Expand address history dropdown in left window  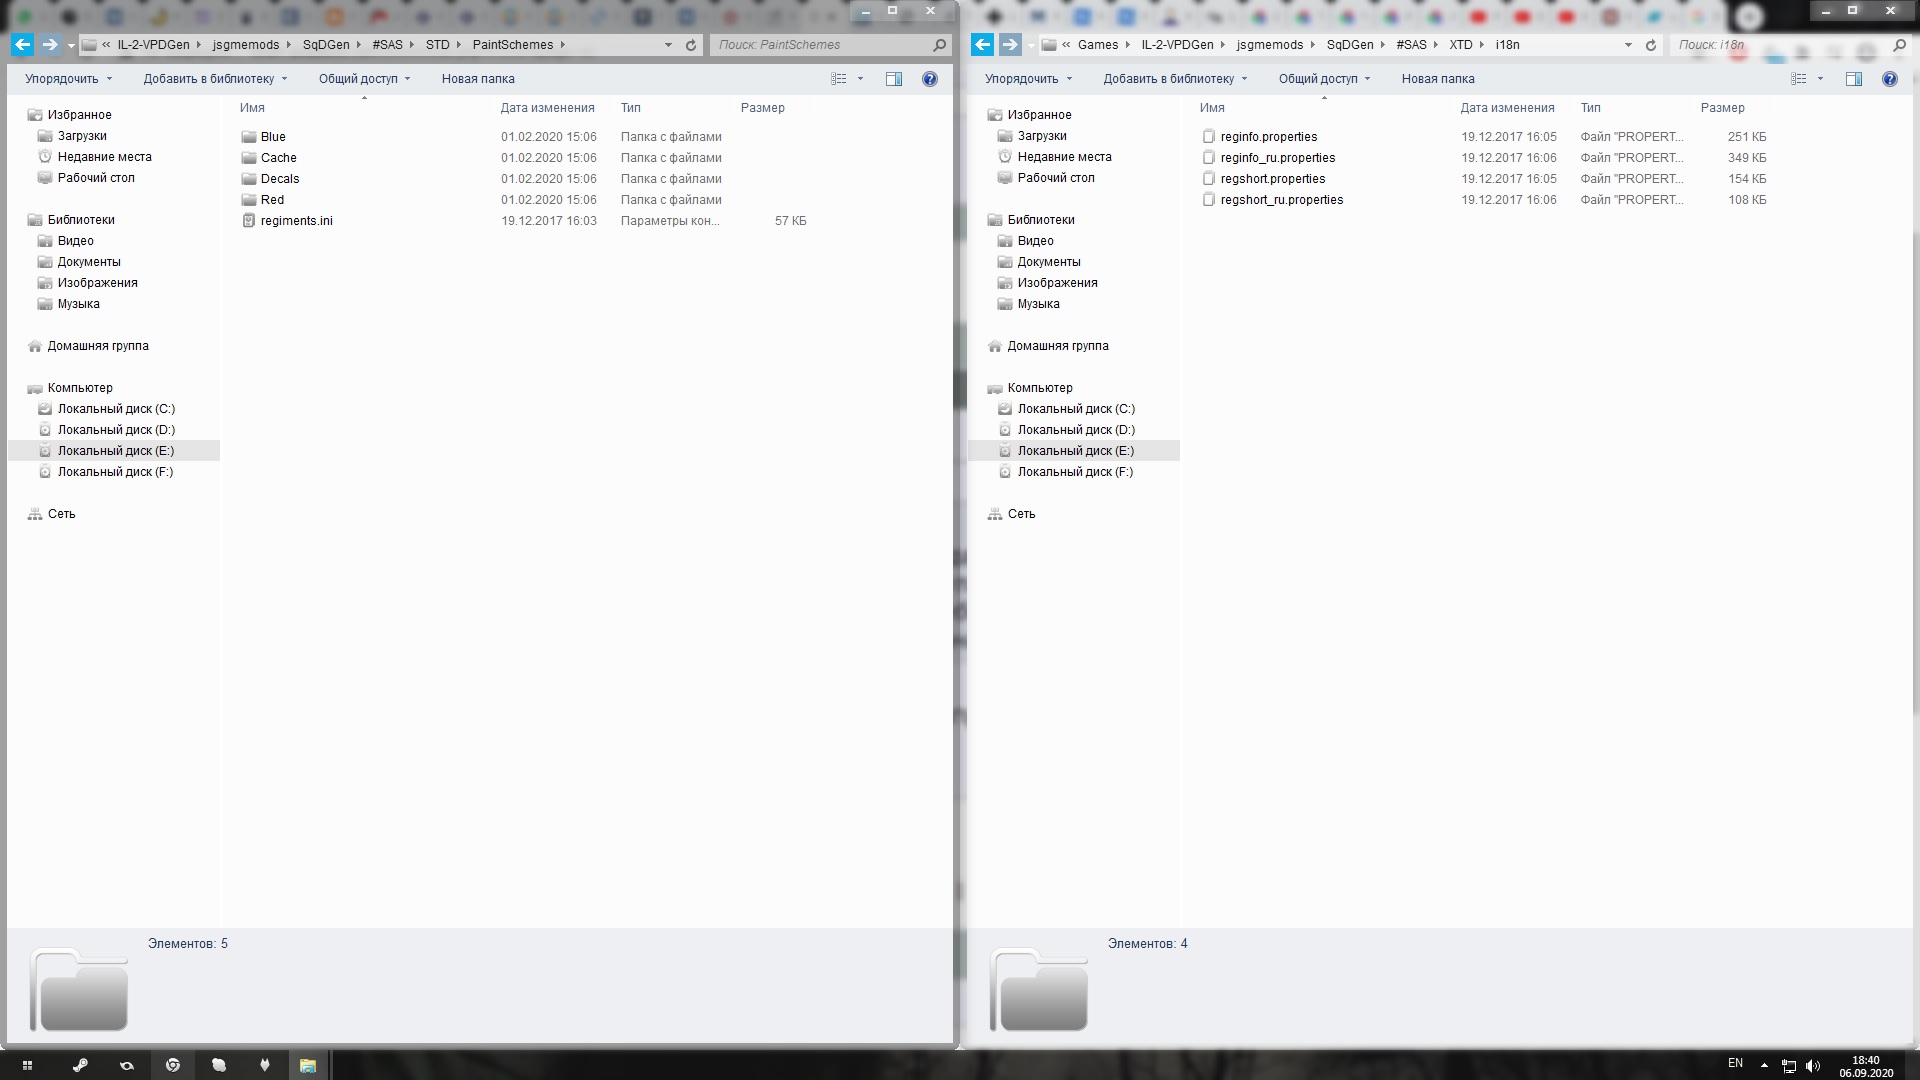pyautogui.click(x=668, y=45)
